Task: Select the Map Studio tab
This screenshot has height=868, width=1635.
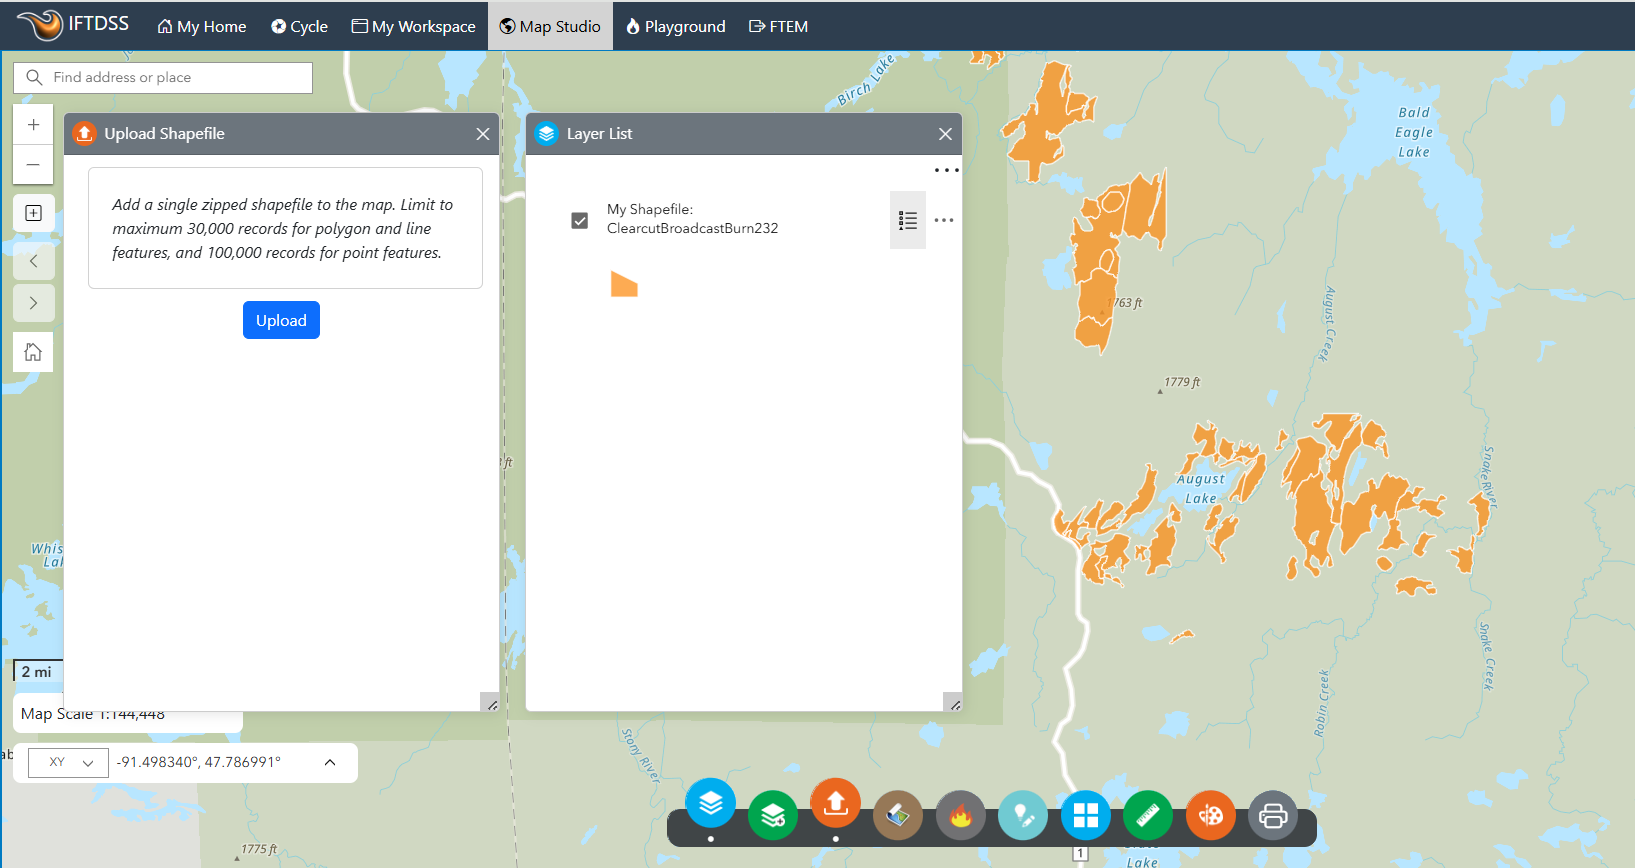Action: click(550, 26)
